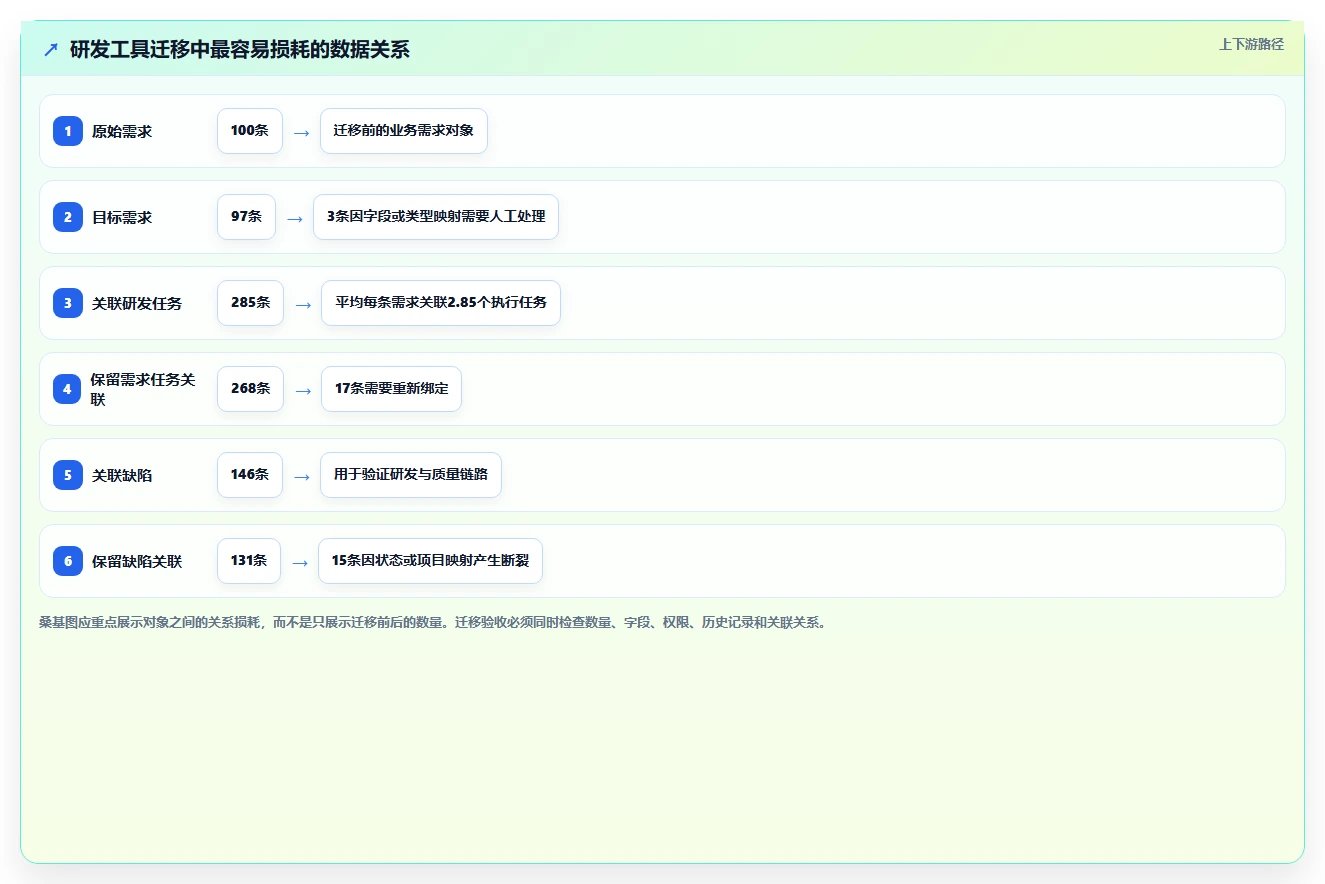Image resolution: width=1325 pixels, height=884 pixels.
Task: Select step number 2 badge
Action: point(68,217)
